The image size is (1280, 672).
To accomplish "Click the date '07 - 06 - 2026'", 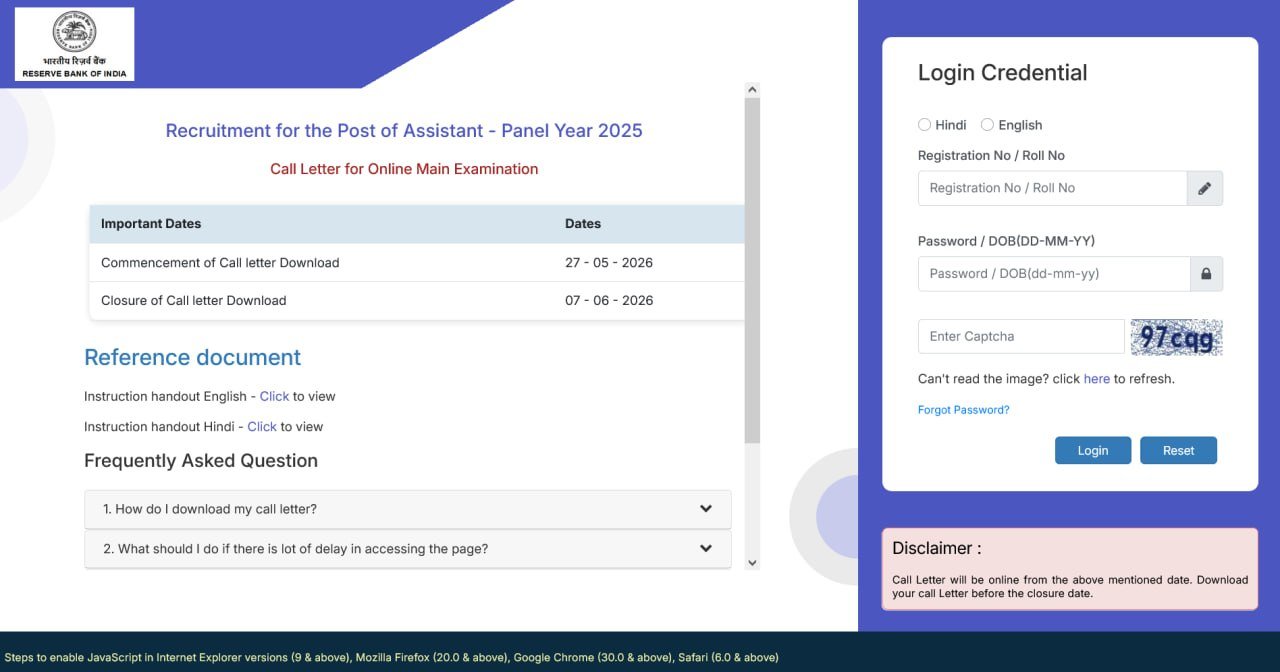I will pyautogui.click(x=609, y=301).
